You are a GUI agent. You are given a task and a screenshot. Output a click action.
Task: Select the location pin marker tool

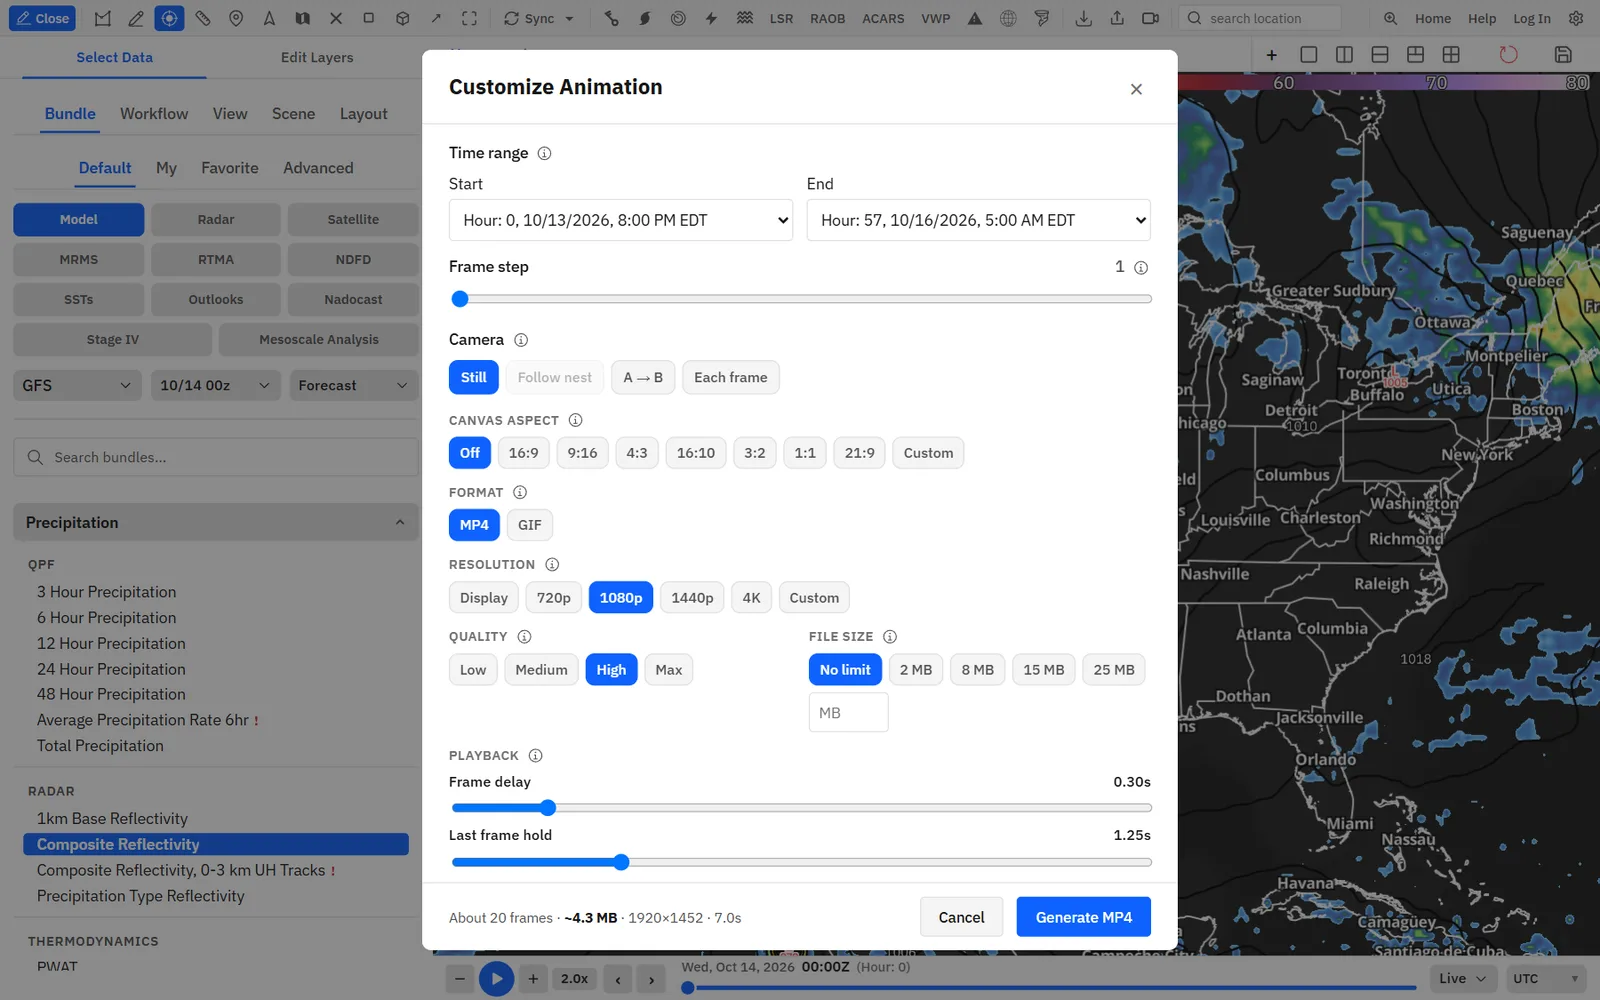(236, 18)
